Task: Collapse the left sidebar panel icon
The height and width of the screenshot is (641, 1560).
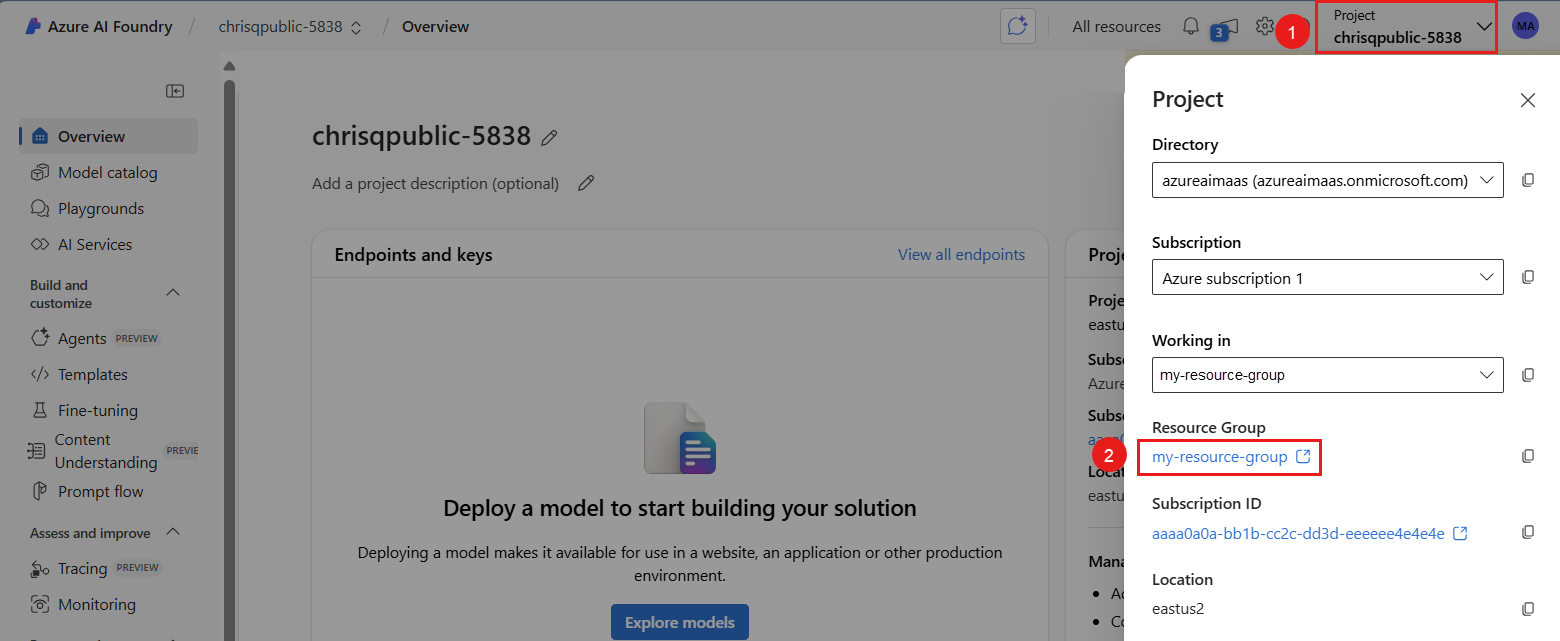Action: tap(175, 91)
